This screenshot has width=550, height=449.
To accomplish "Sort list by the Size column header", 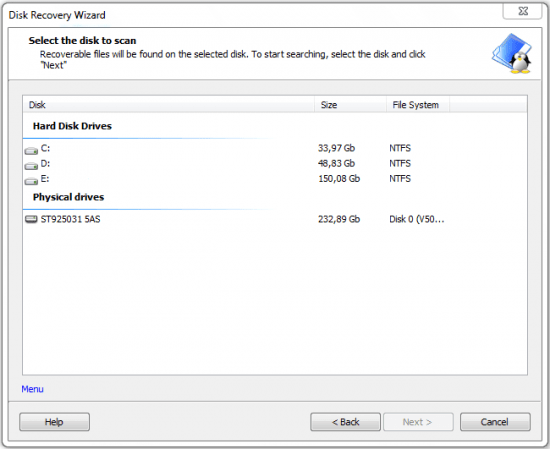I will [350, 105].
